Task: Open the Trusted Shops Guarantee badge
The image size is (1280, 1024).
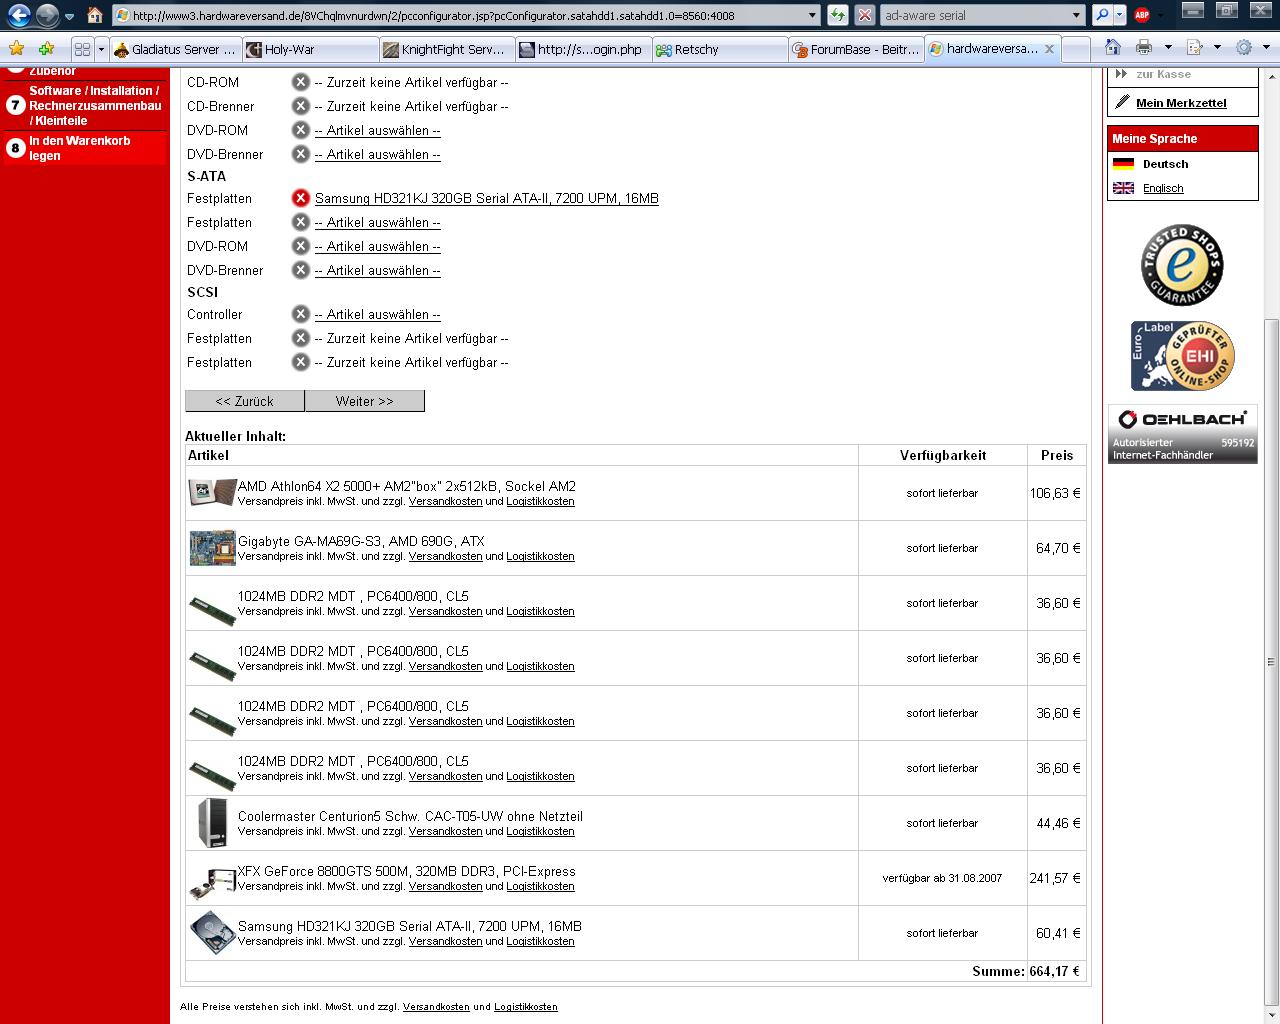Action: point(1182,265)
